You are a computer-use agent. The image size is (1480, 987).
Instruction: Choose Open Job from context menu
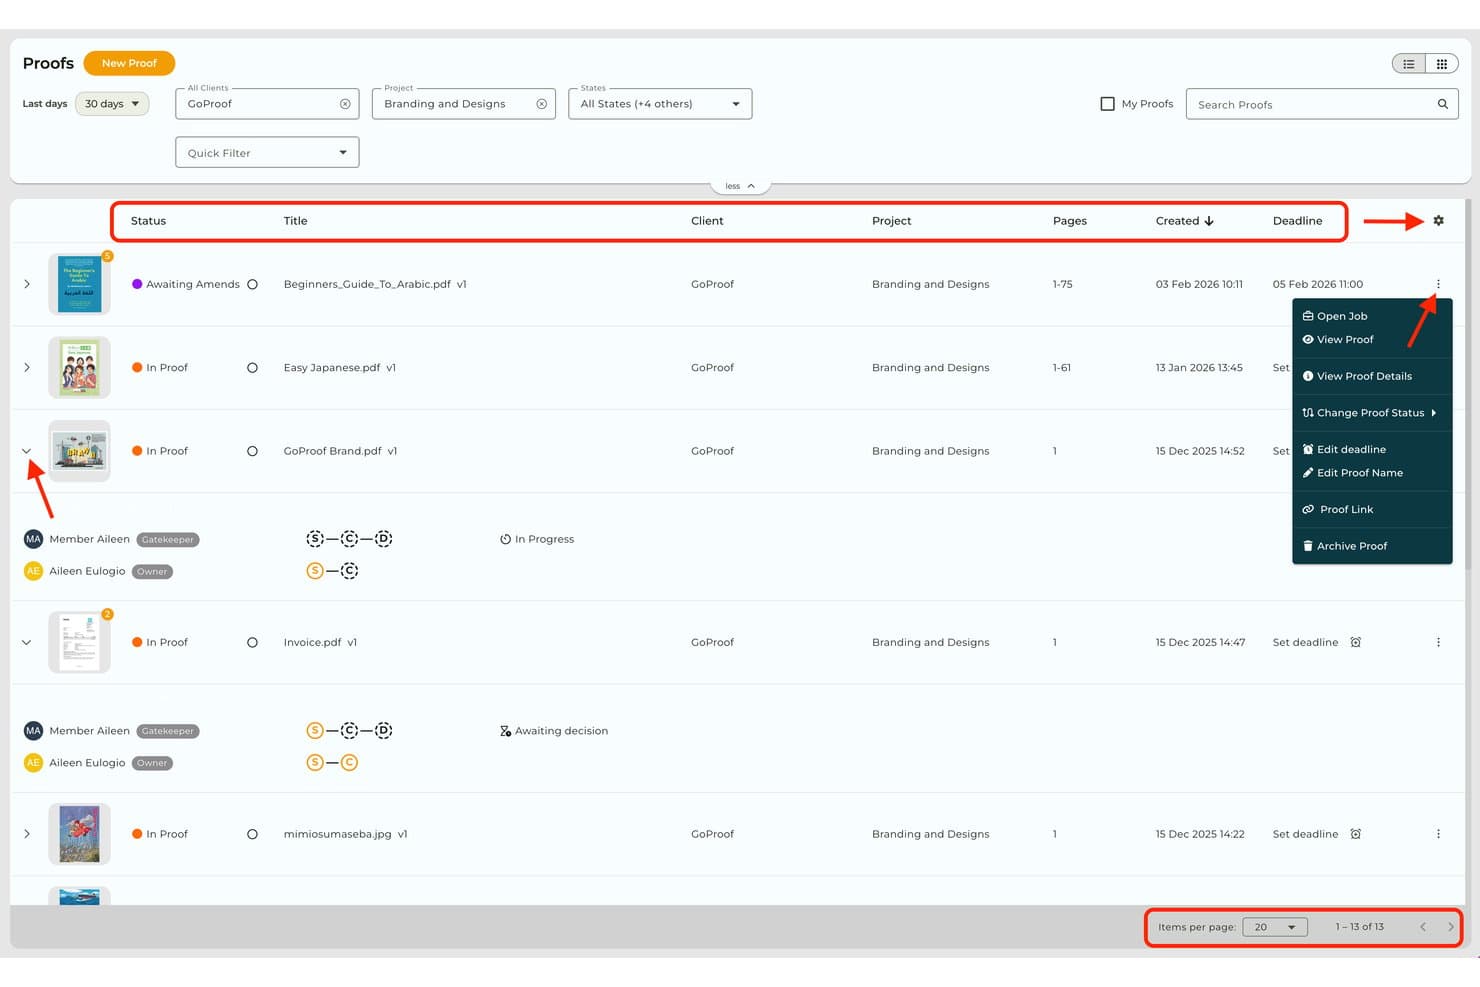coord(1341,316)
